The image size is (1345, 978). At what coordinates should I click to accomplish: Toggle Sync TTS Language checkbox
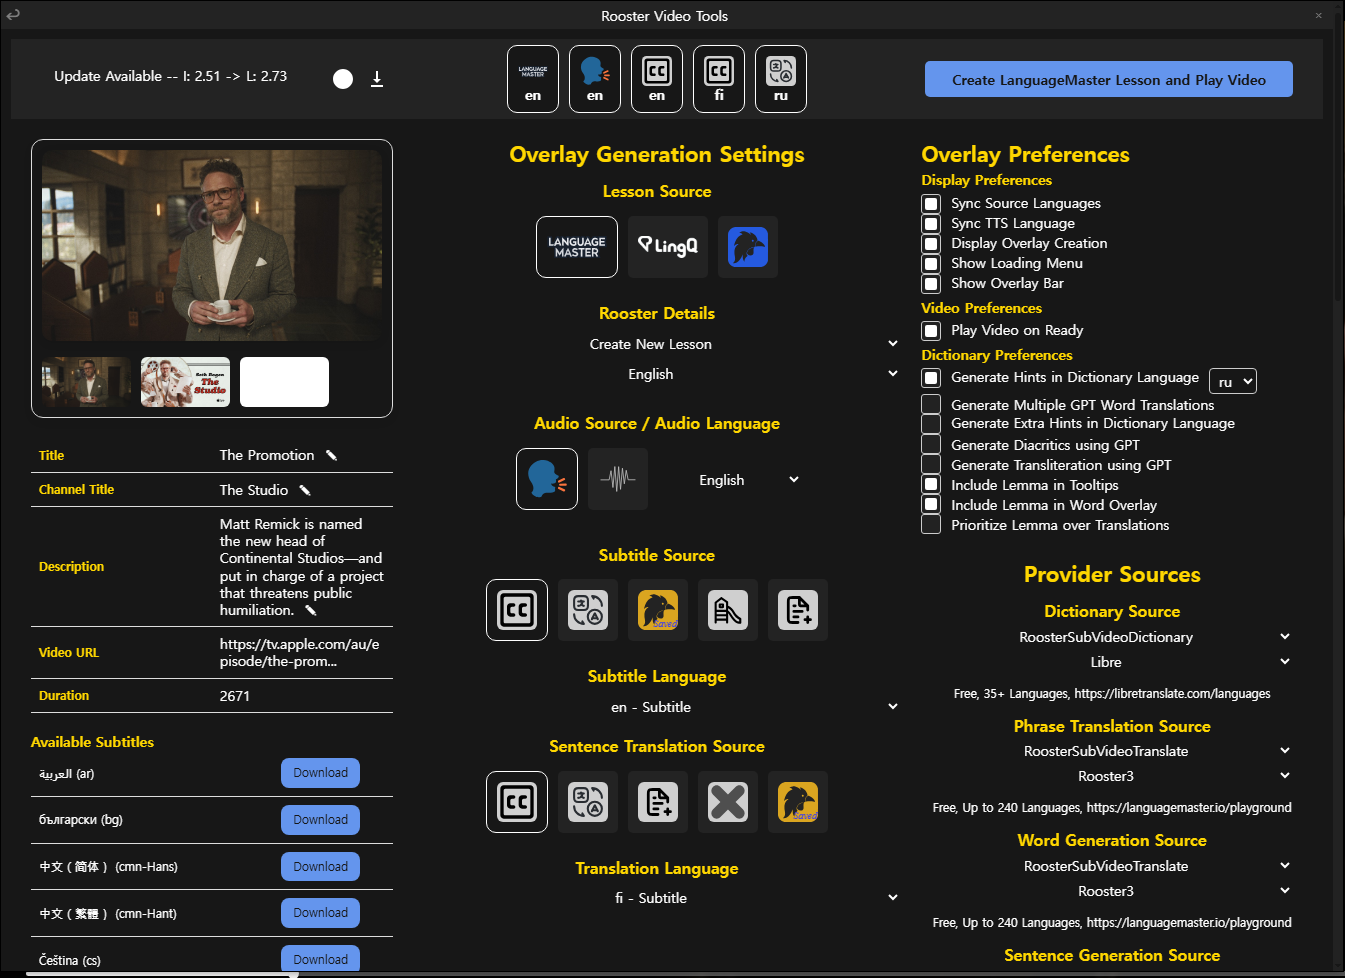tap(931, 224)
